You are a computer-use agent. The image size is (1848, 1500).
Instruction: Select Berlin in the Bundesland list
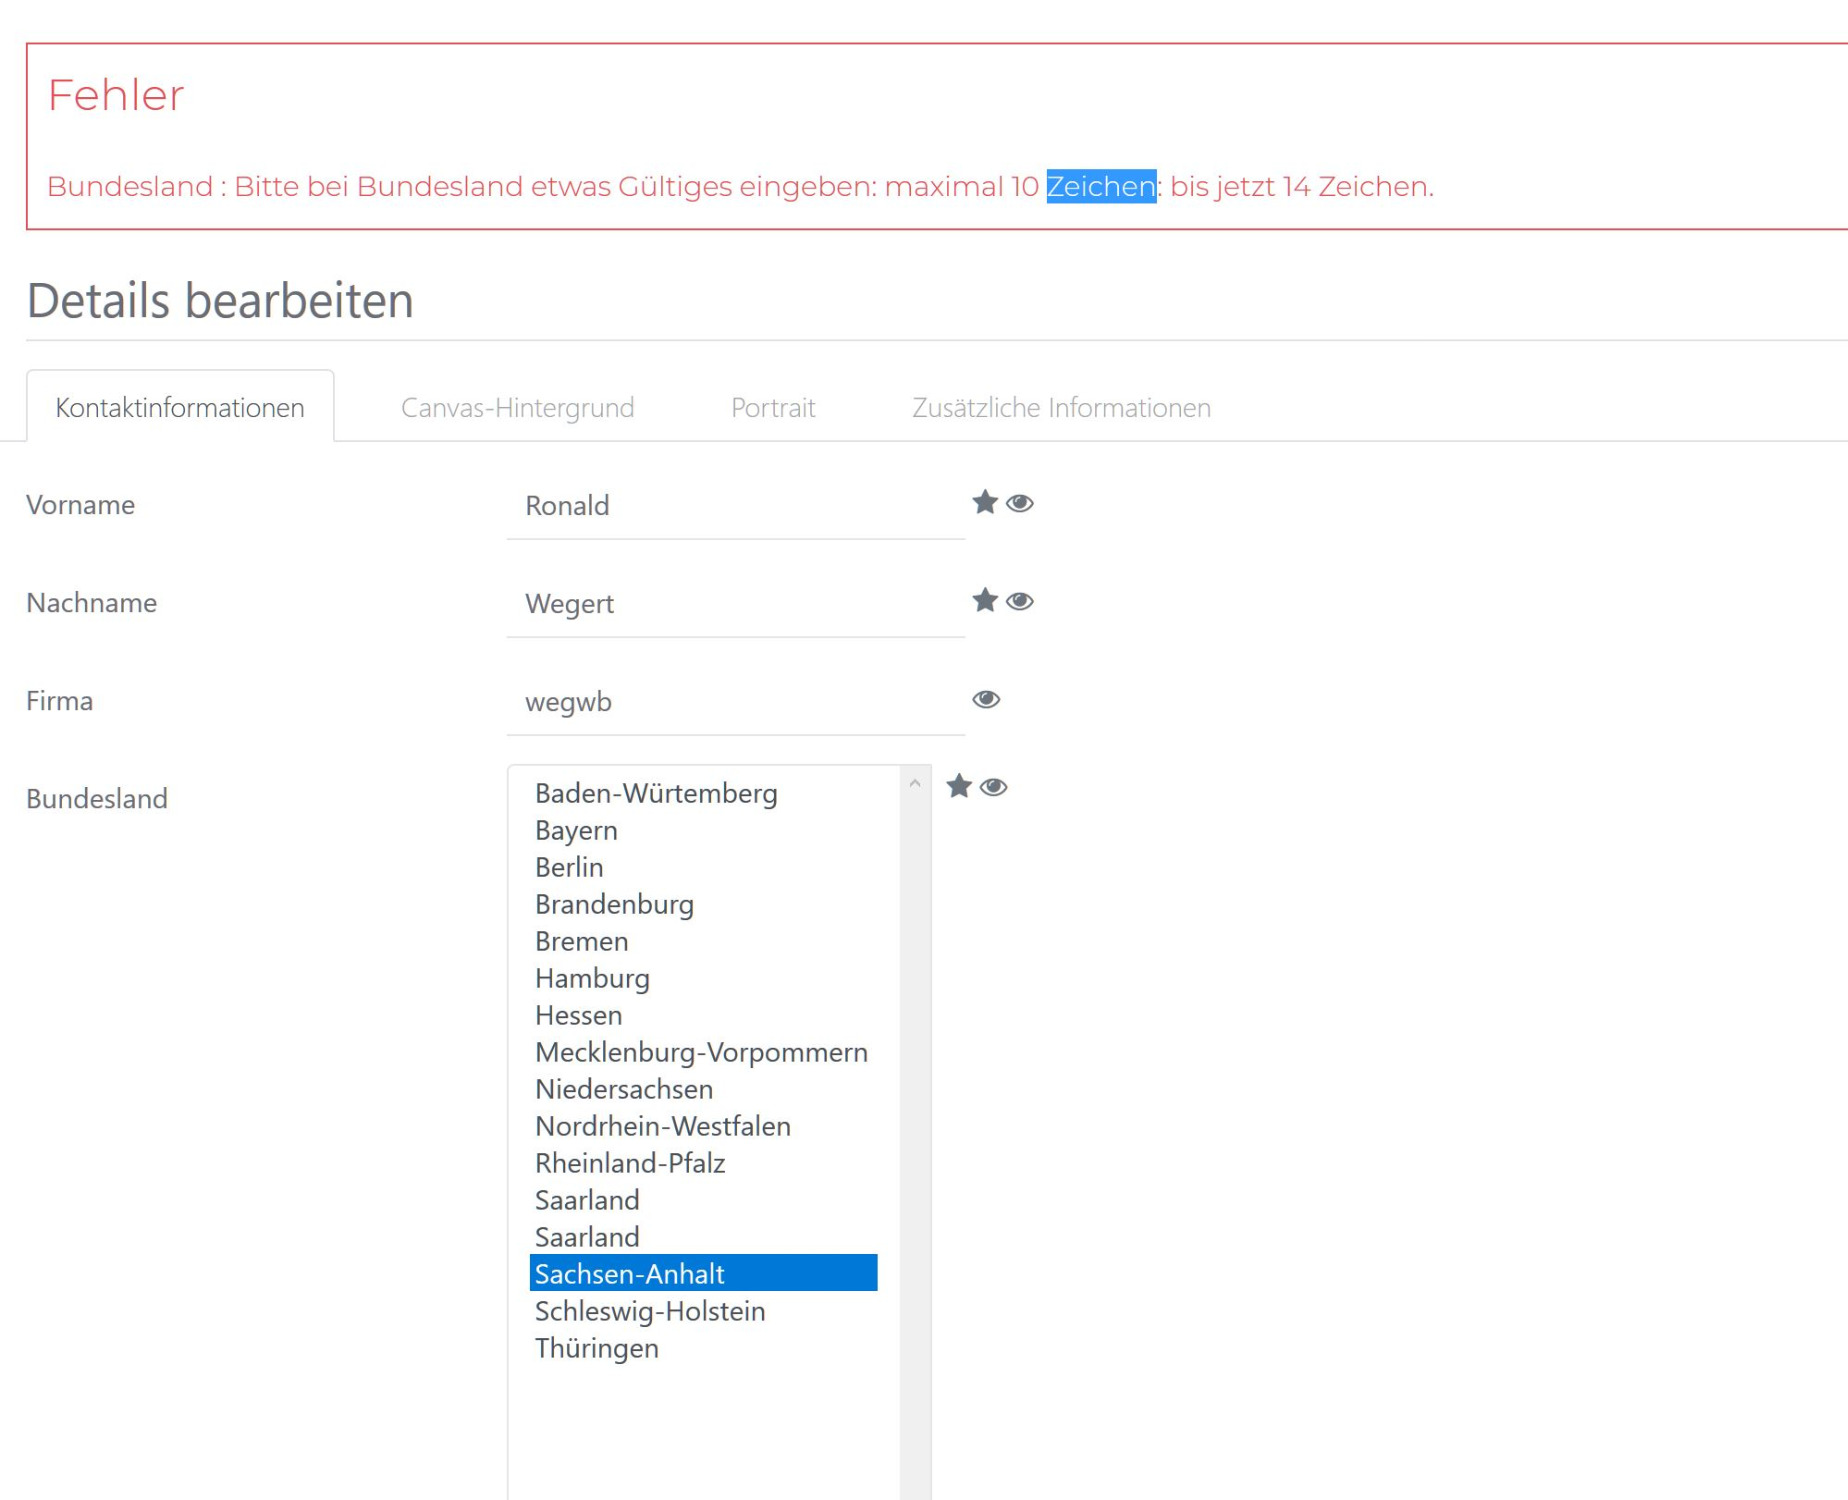coord(703,867)
